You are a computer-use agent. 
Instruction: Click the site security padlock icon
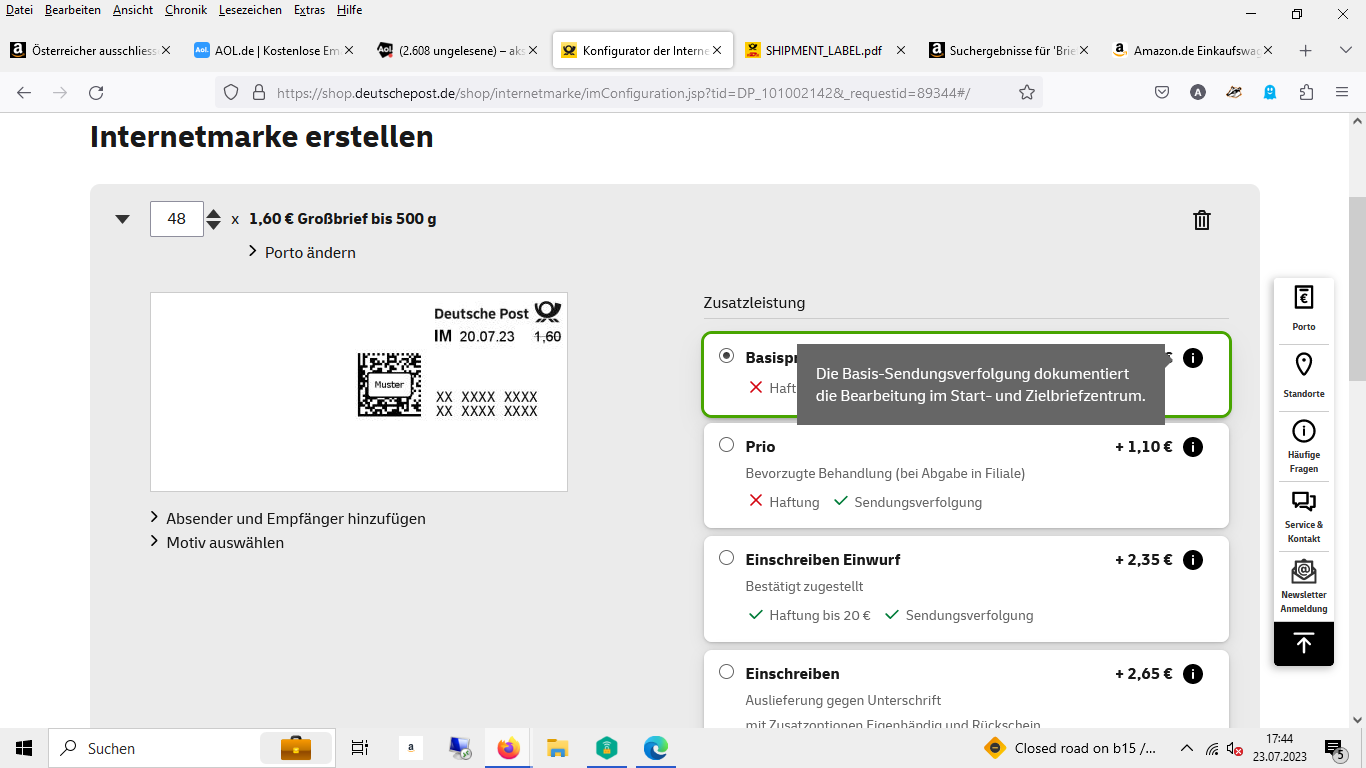[x=259, y=92]
